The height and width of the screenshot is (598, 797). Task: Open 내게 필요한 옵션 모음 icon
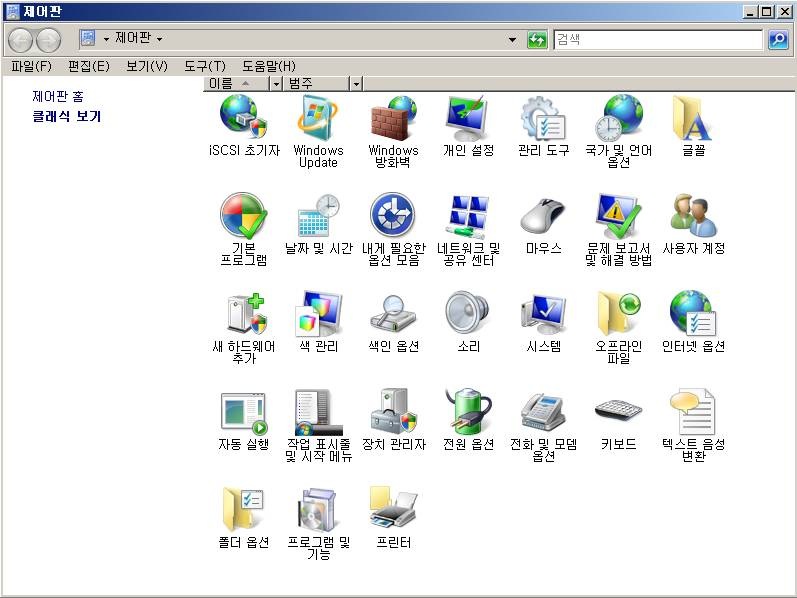[x=393, y=216]
